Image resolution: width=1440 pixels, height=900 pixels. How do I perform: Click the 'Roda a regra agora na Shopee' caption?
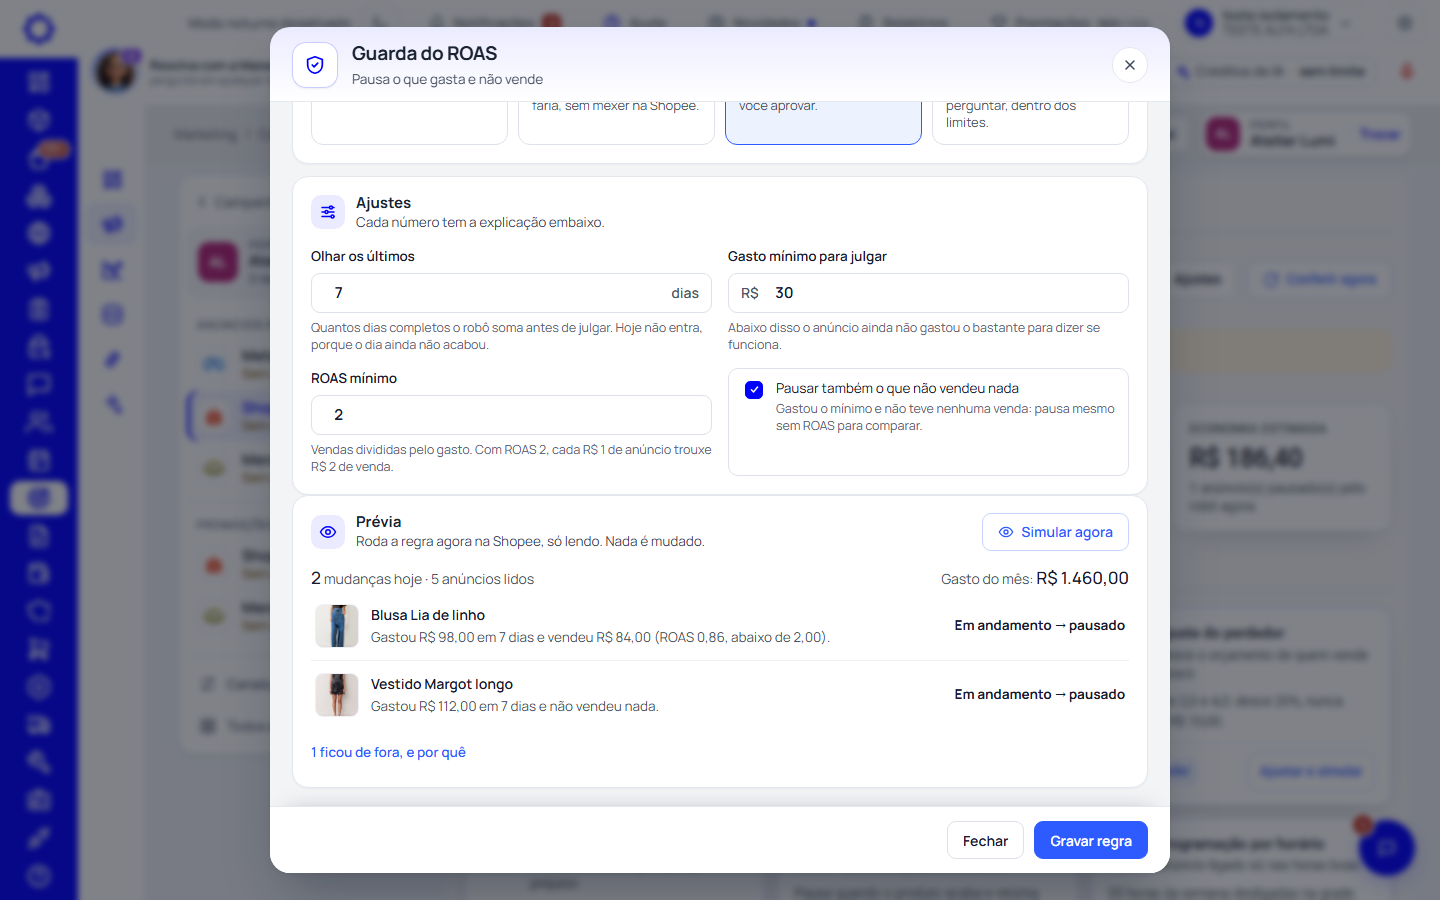[530, 541]
